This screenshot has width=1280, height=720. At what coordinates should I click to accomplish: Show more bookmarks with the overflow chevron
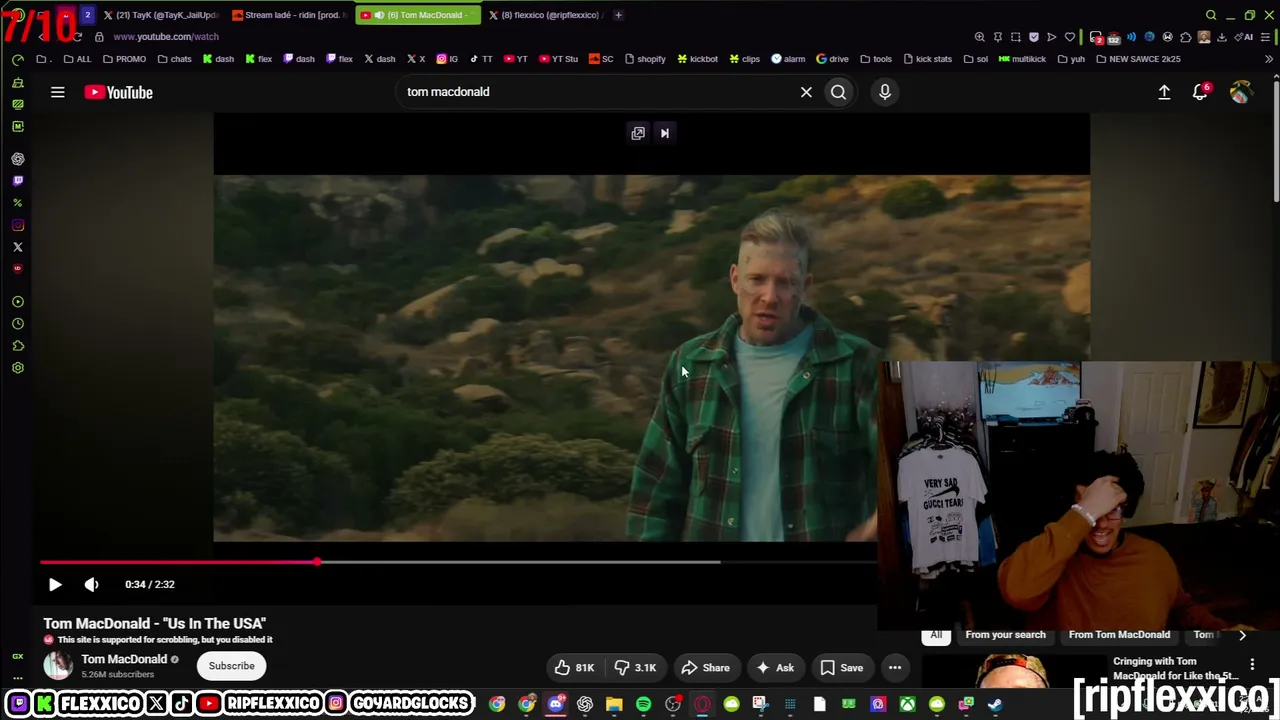[1269, 59]
